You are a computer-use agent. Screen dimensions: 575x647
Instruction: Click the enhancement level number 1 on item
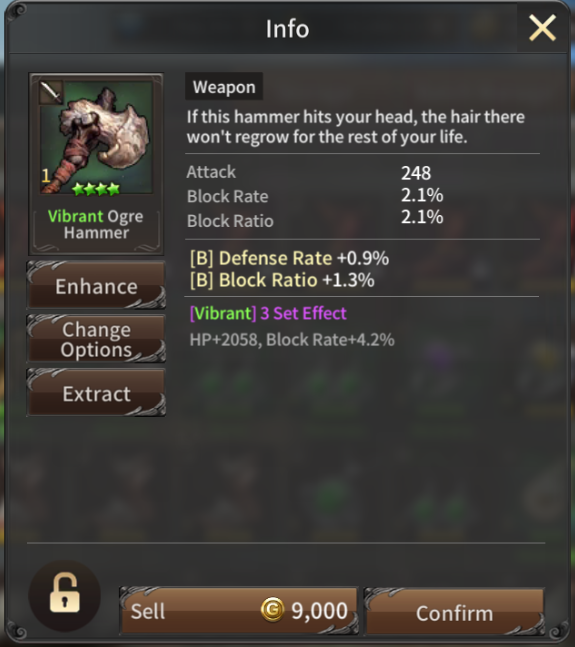click(x=45, y=176)
